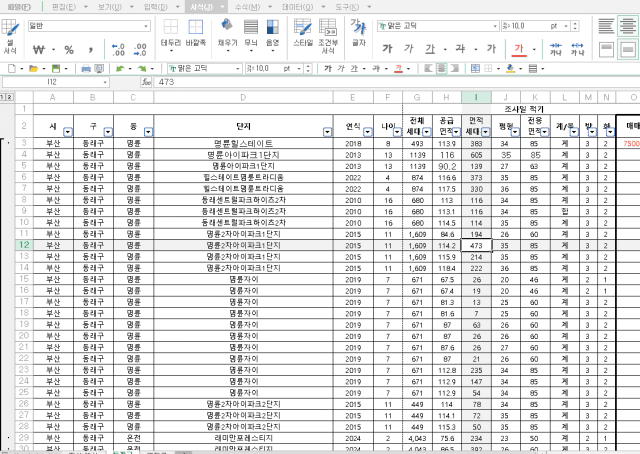Open the 편집 menu

[64, 7]
